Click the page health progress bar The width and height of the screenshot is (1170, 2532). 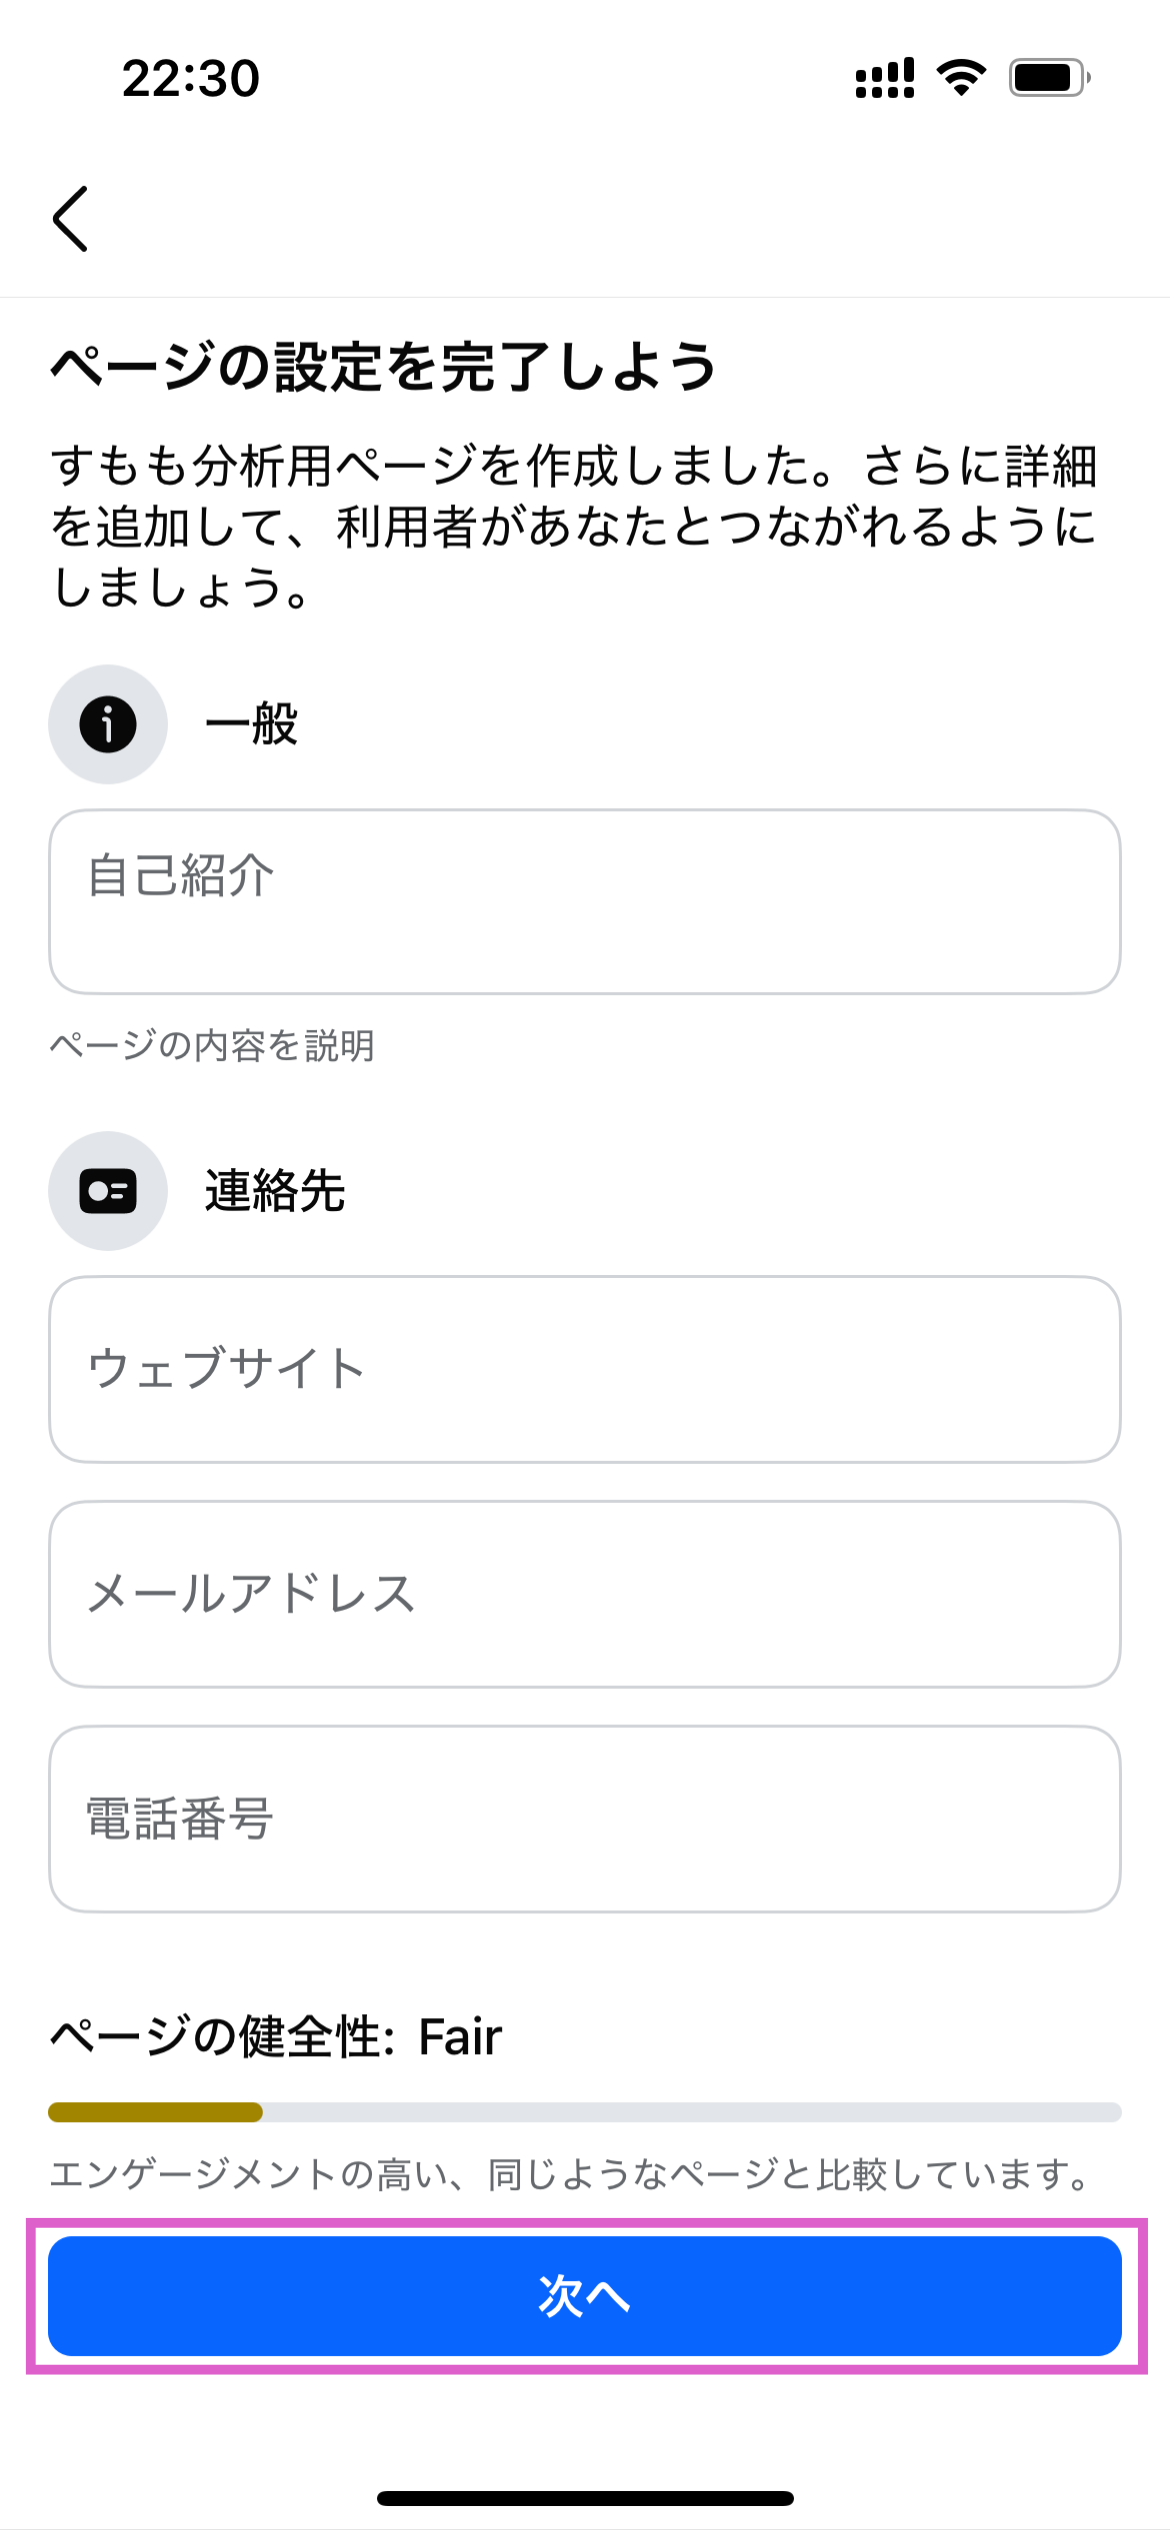(585, 2112)
